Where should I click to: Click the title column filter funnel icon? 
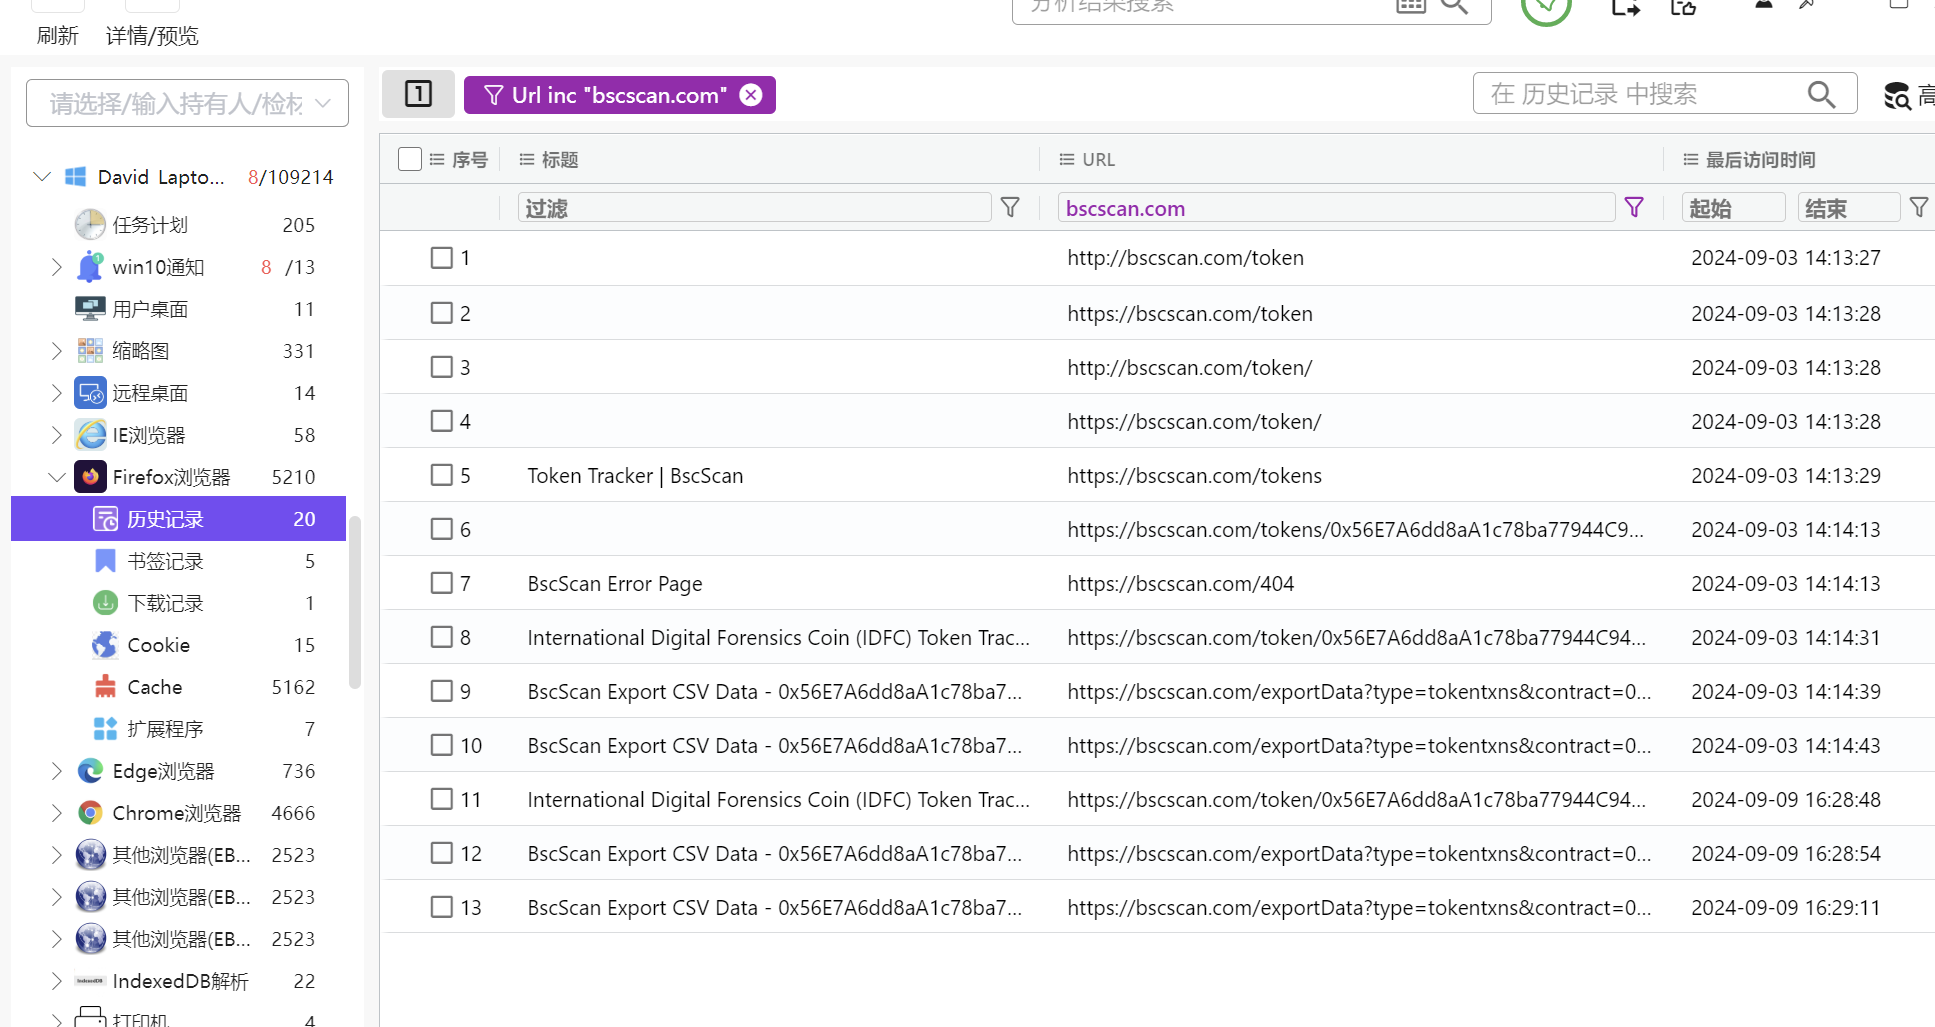[1010, 207]
